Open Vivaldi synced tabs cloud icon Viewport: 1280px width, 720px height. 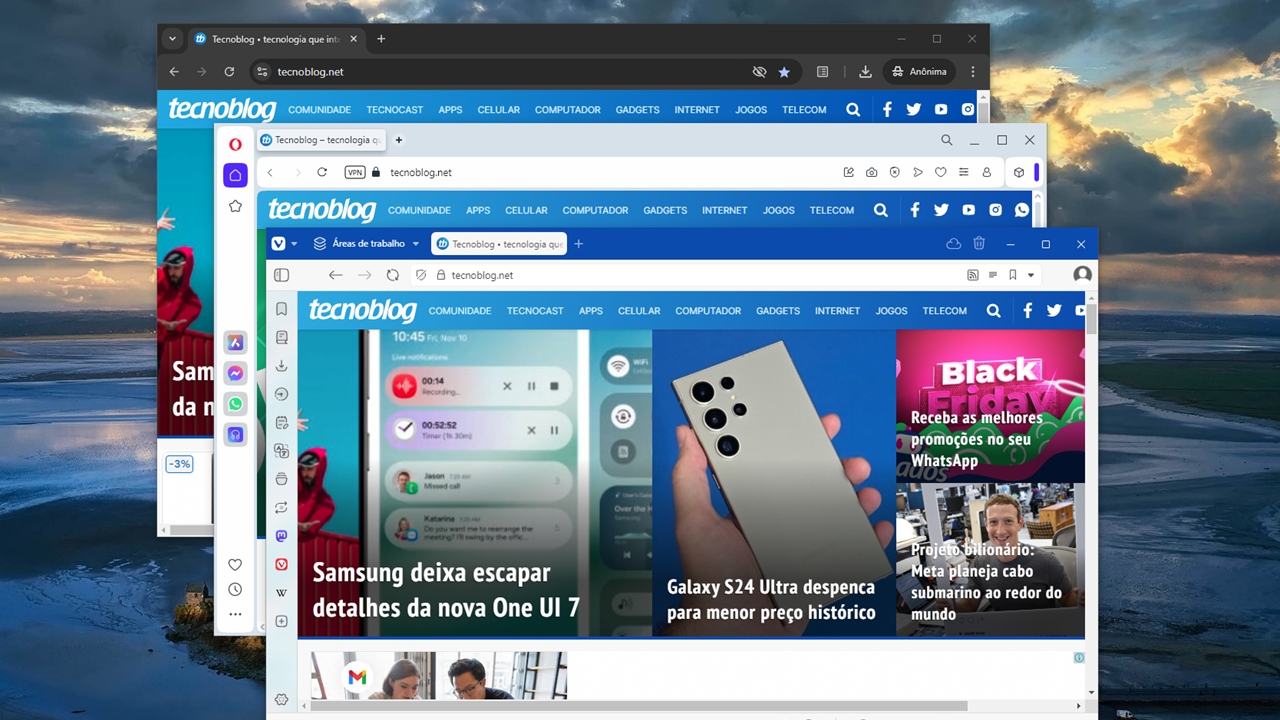point(953,244)
